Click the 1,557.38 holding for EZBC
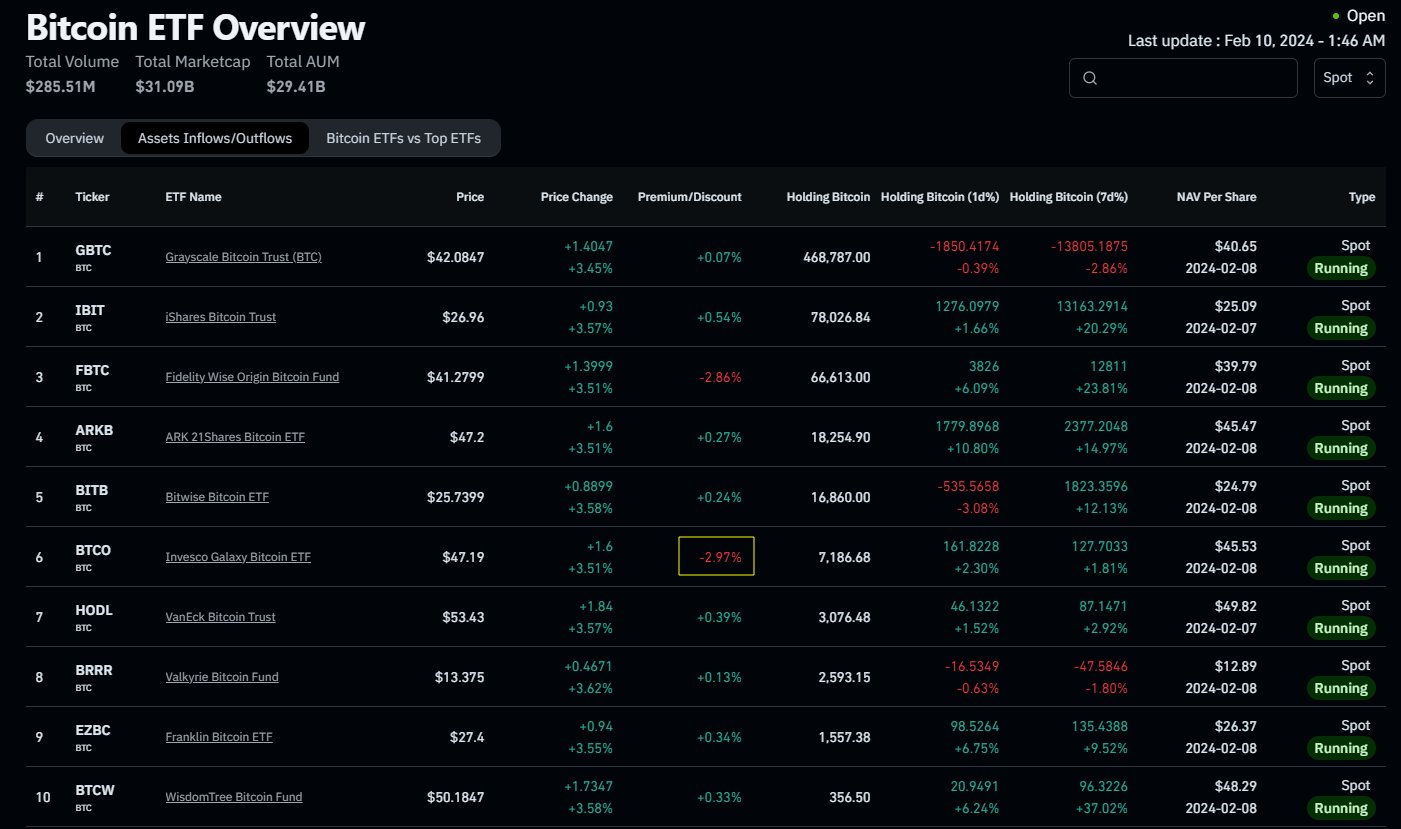Image resolution: width=1401 pixels, height=829 pixels. coord(844,737)
